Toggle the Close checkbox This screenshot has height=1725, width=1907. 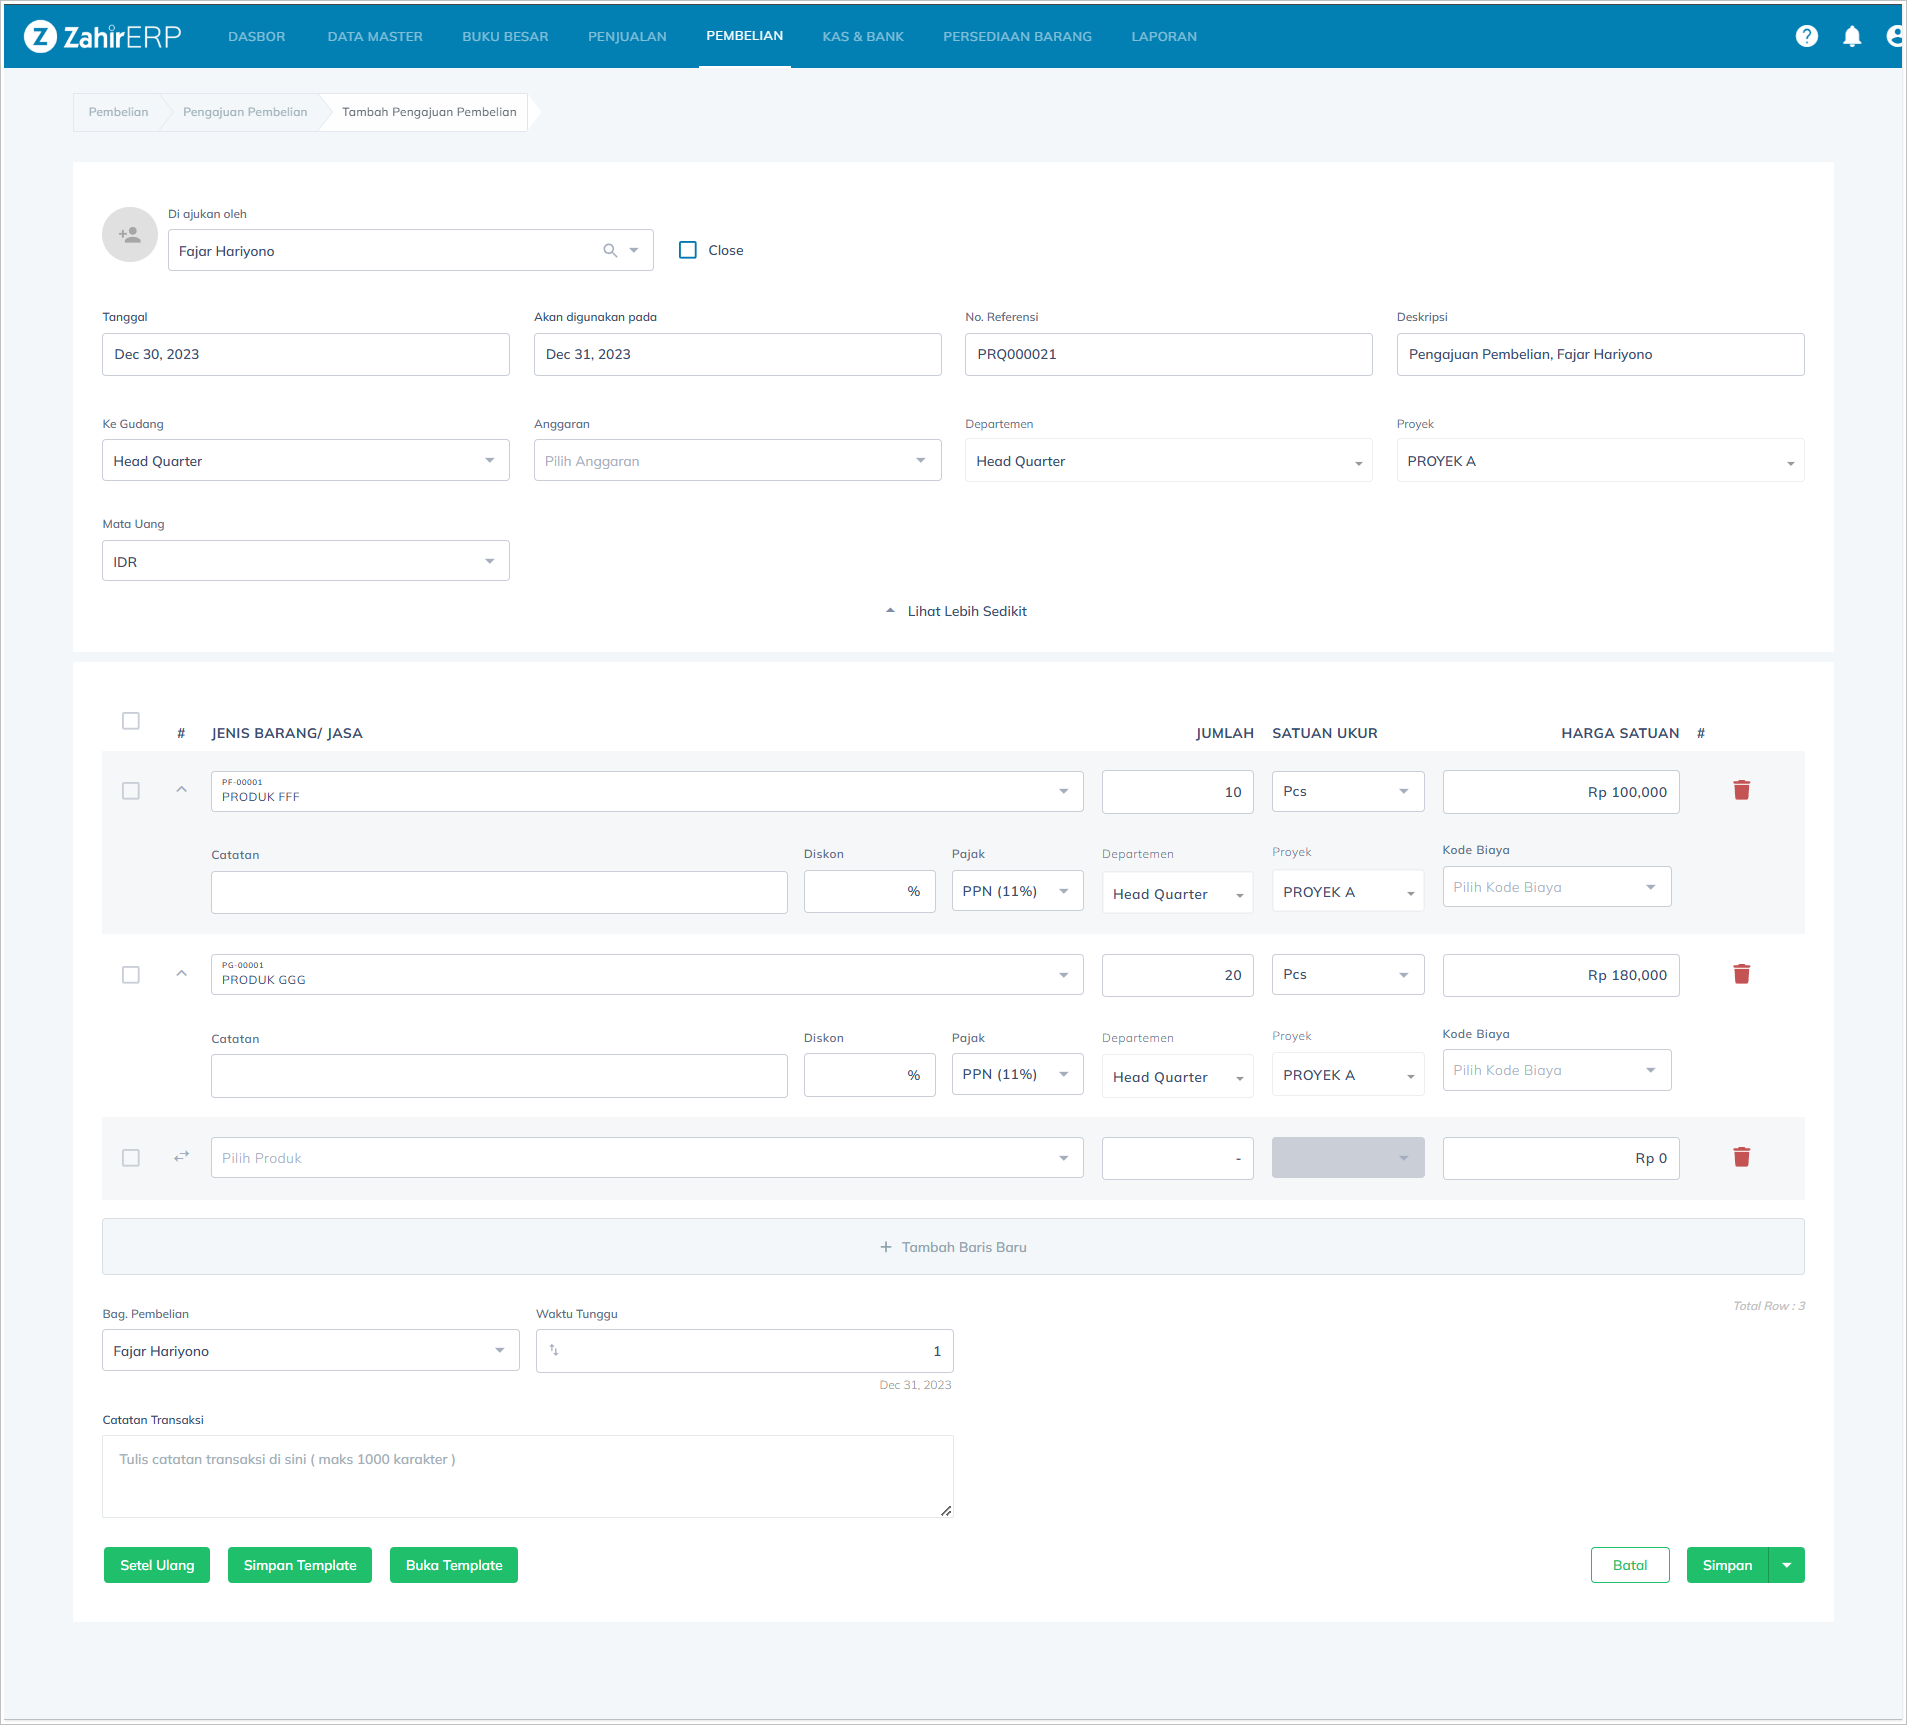point(688,250)
